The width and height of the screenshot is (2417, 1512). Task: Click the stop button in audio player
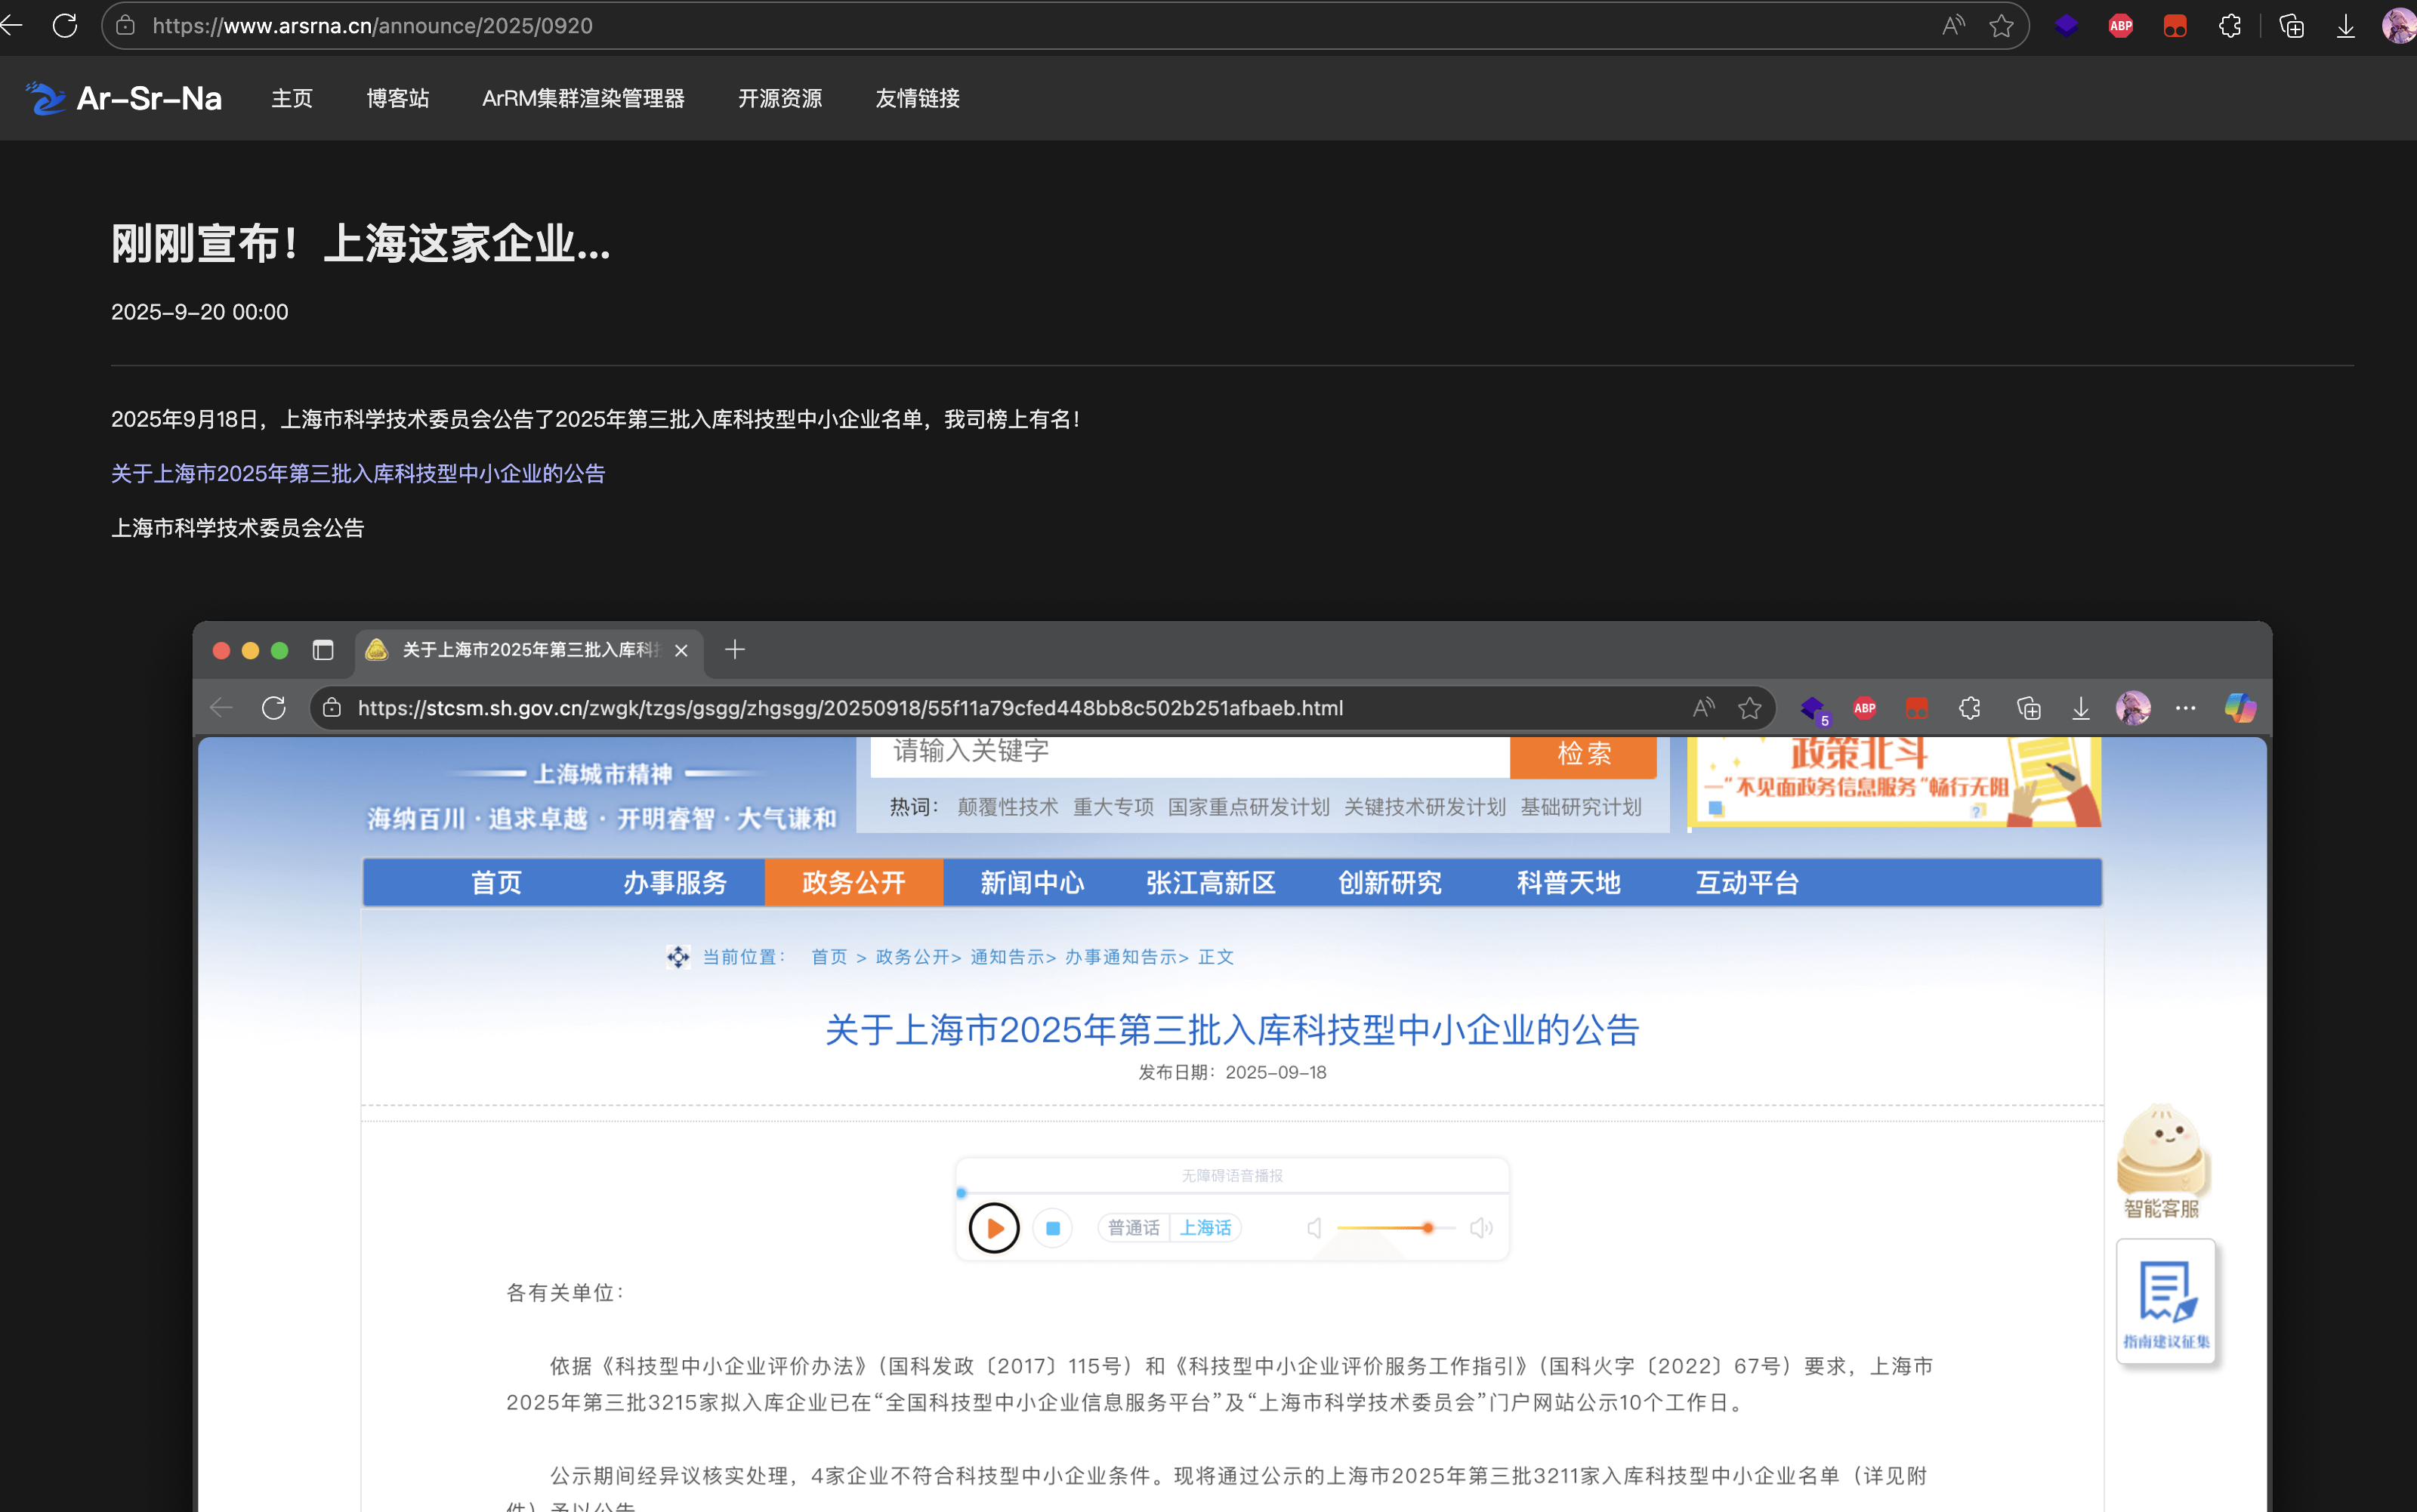pos(1053,1228)
